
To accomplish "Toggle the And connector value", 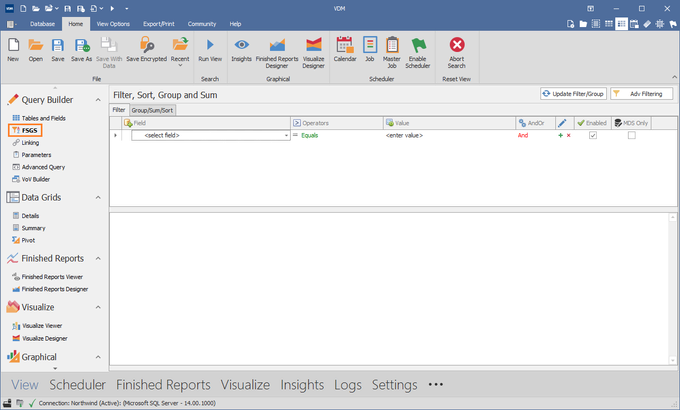I will point(523,135).
